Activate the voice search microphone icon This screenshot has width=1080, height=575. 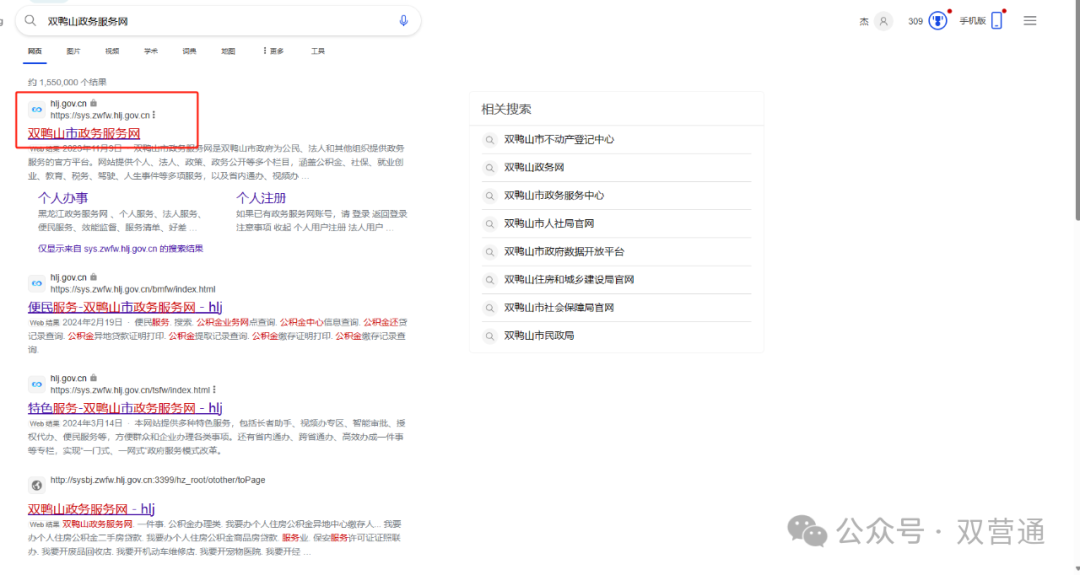[404, 21]
